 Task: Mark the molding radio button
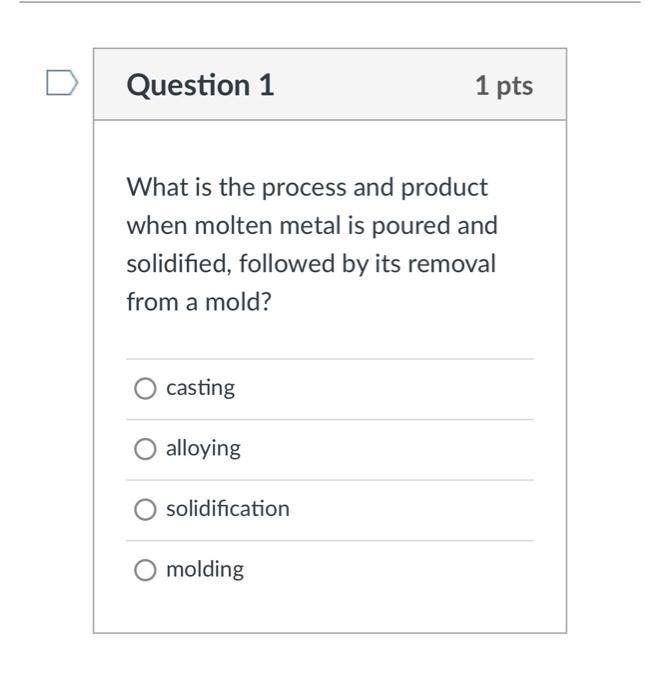pos(145,570)
